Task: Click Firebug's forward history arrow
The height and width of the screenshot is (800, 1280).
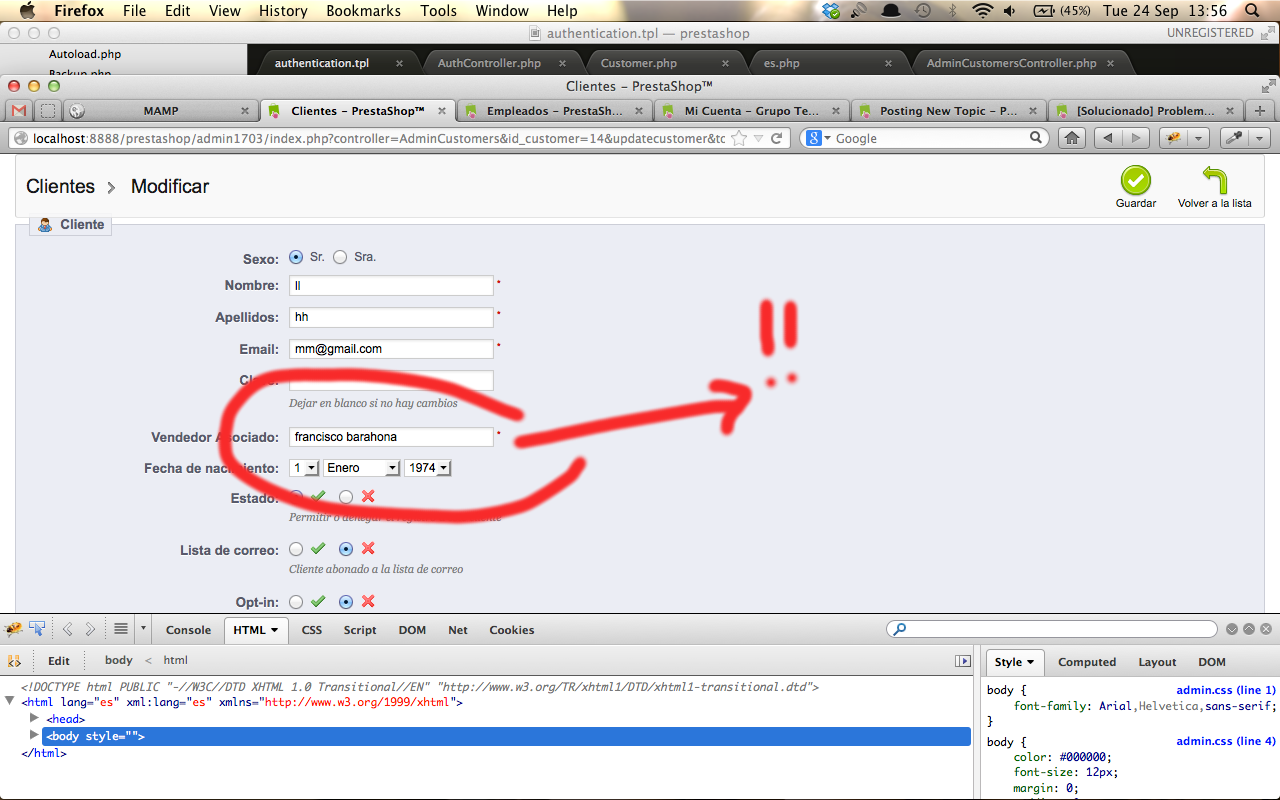Action: pos(90,629)
